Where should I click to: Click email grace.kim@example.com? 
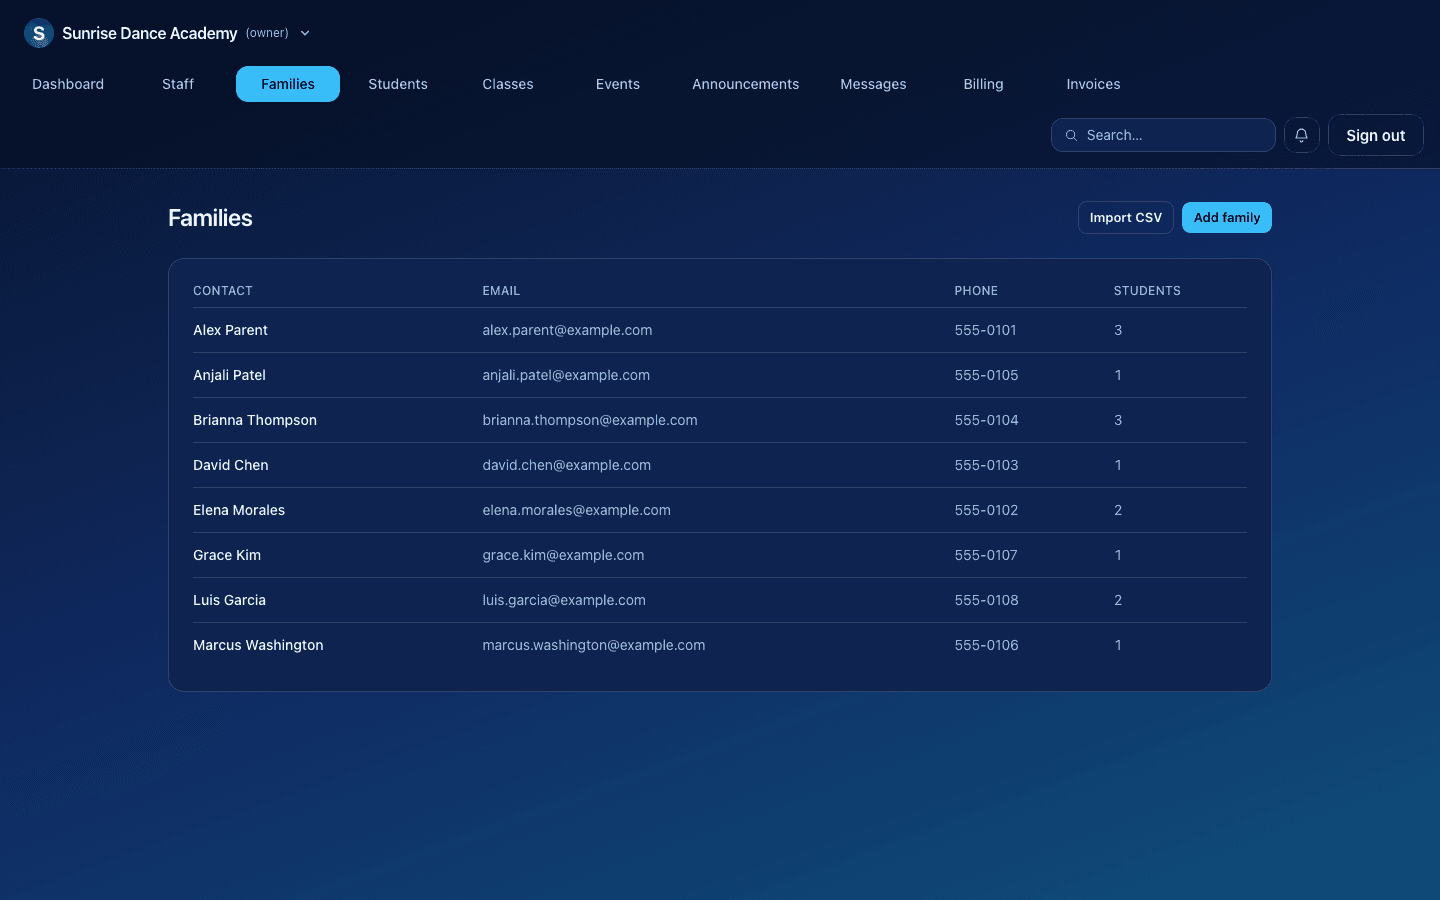[x=563, y=555]
